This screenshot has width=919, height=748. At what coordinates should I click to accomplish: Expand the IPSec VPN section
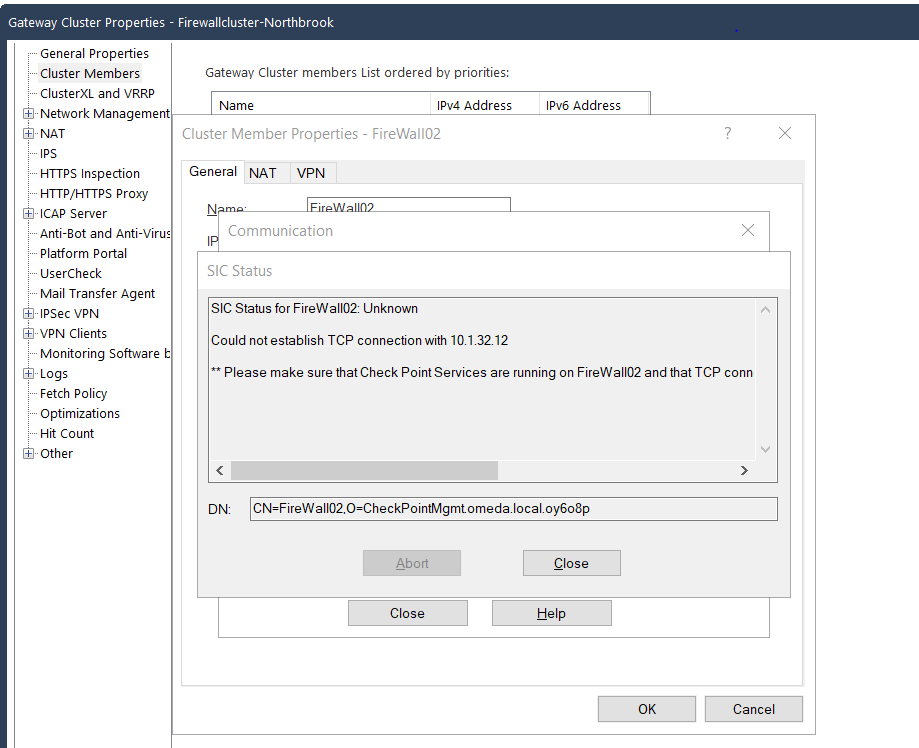click(28, 313)
